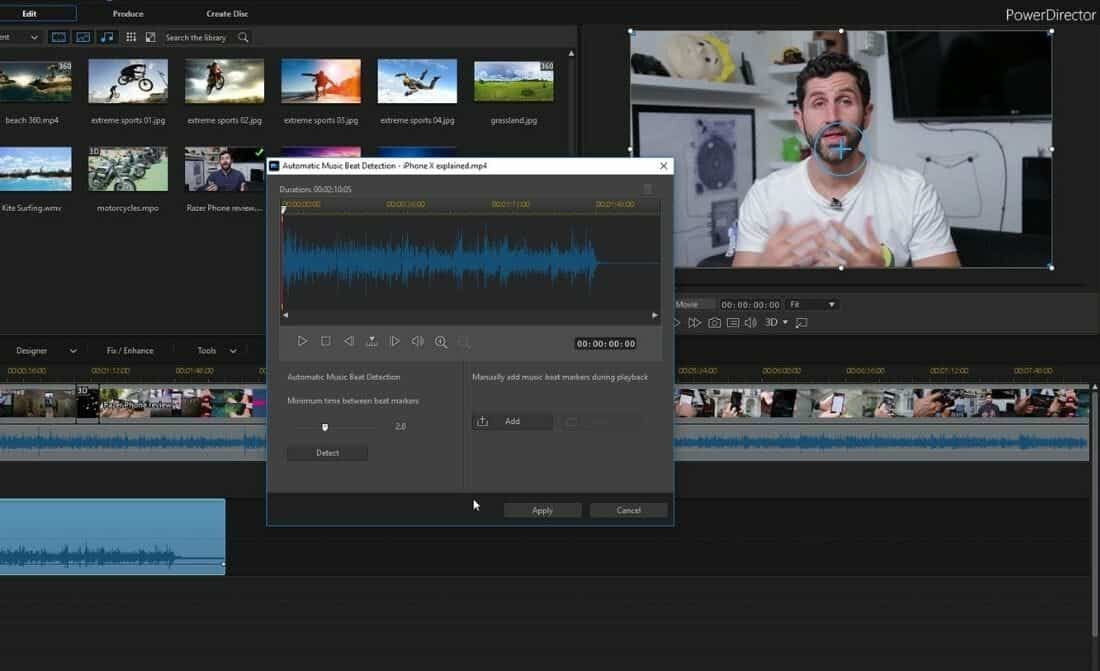Screen dimensions: 1100x671
Task: Click the blue audio waveform in dialog
Action: (x=440, y=262)
